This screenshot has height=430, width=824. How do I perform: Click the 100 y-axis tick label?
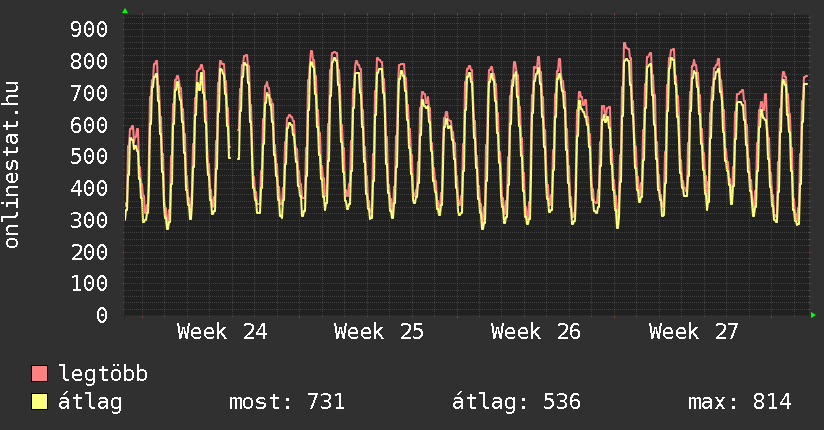89,283
